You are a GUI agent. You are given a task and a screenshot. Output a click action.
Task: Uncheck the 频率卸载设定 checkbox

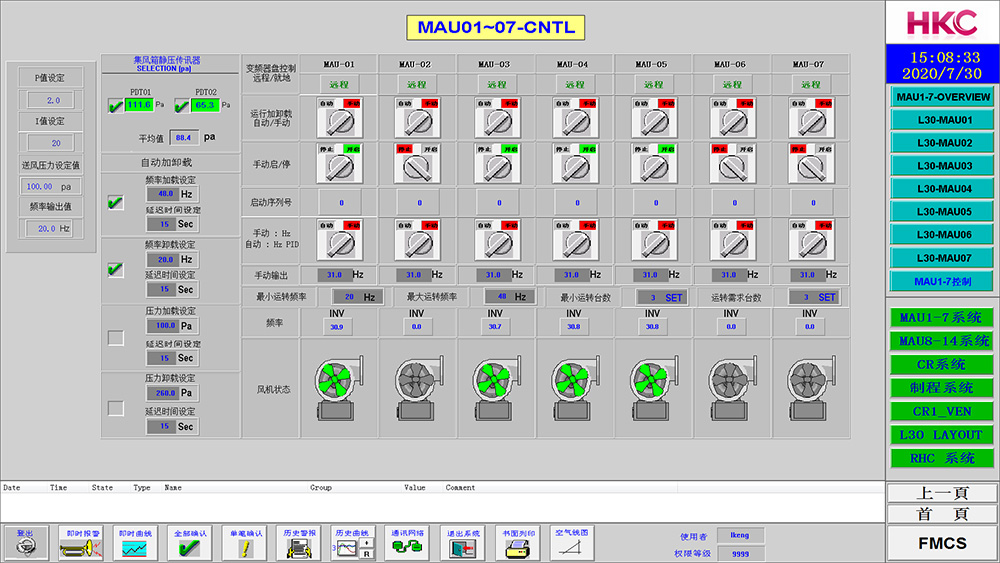[116, 270]
